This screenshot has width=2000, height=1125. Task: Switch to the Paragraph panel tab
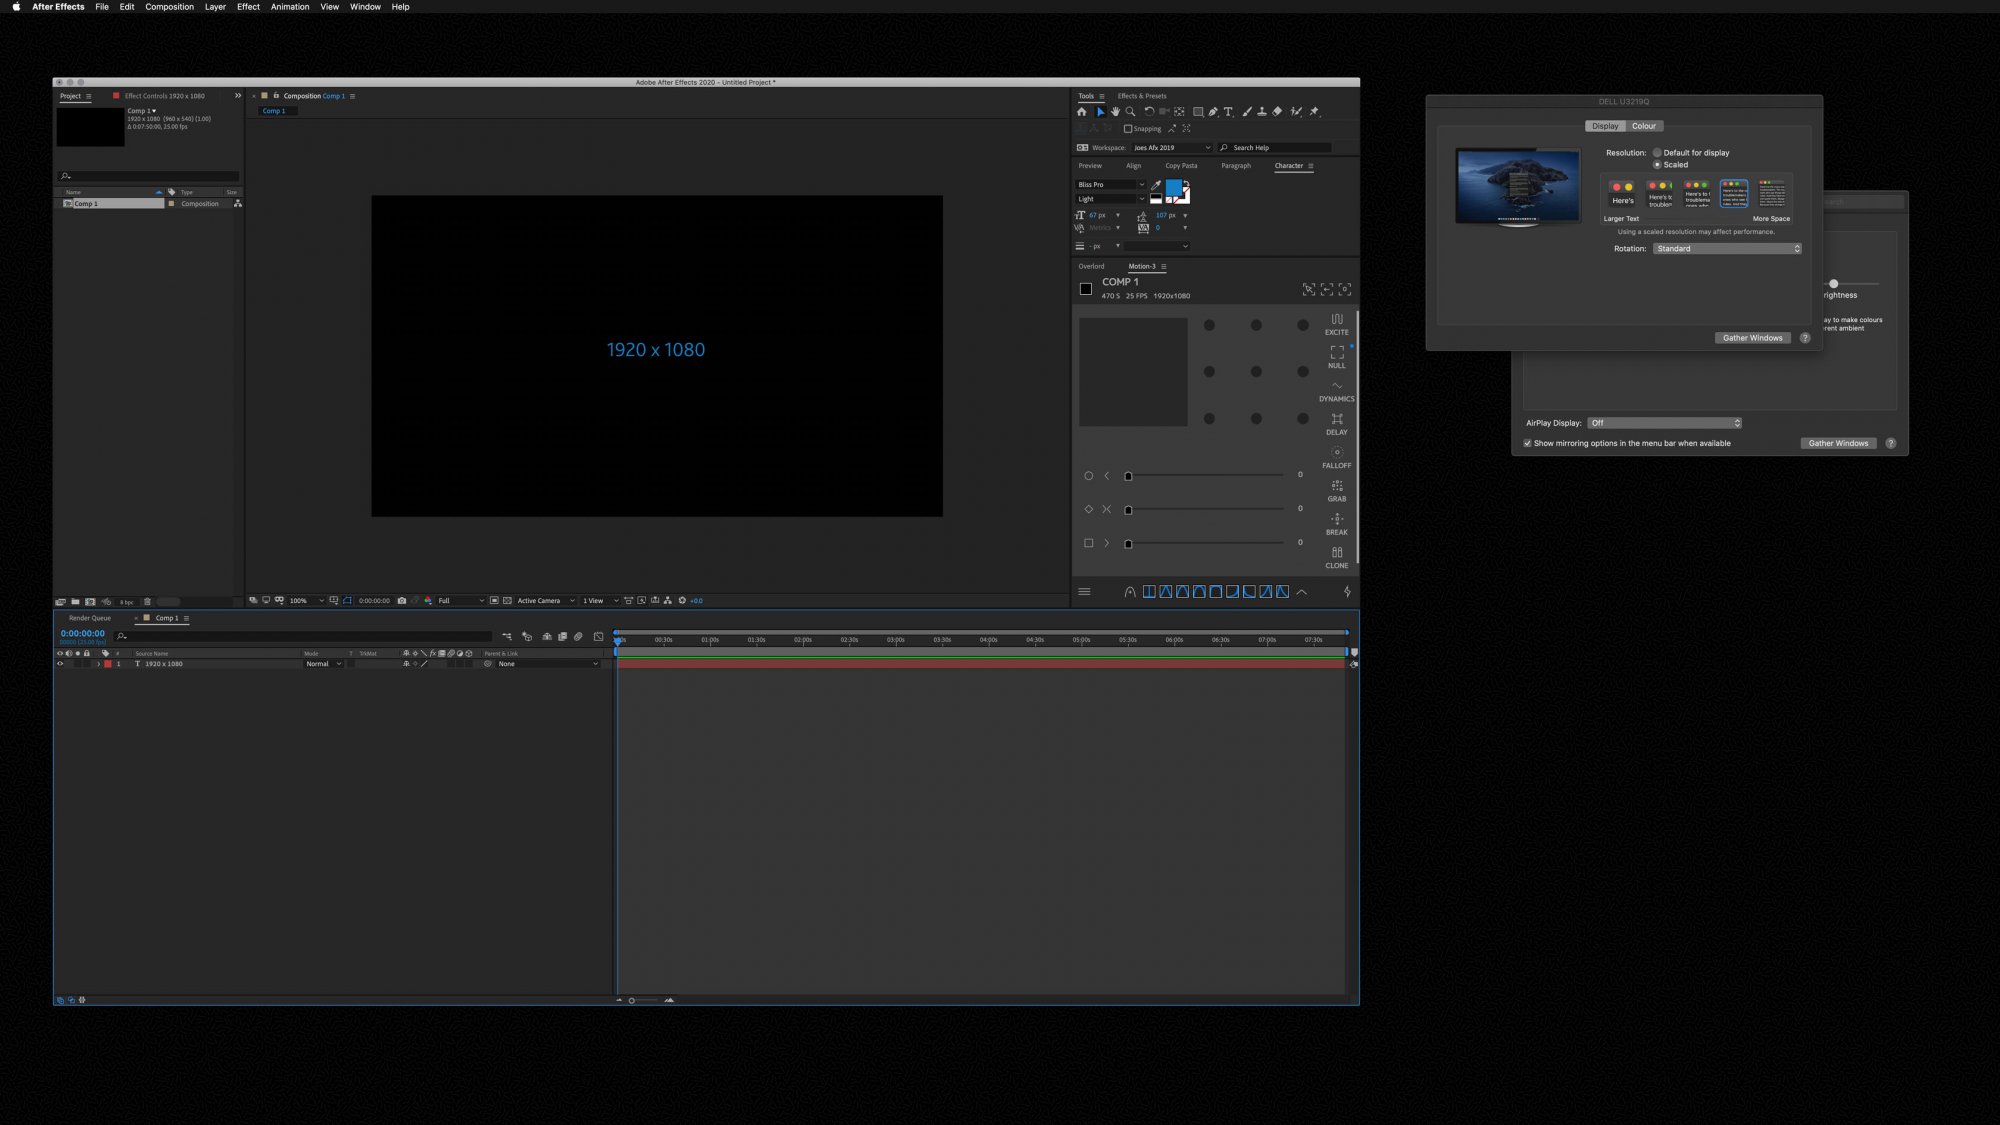pos(1235,166)
